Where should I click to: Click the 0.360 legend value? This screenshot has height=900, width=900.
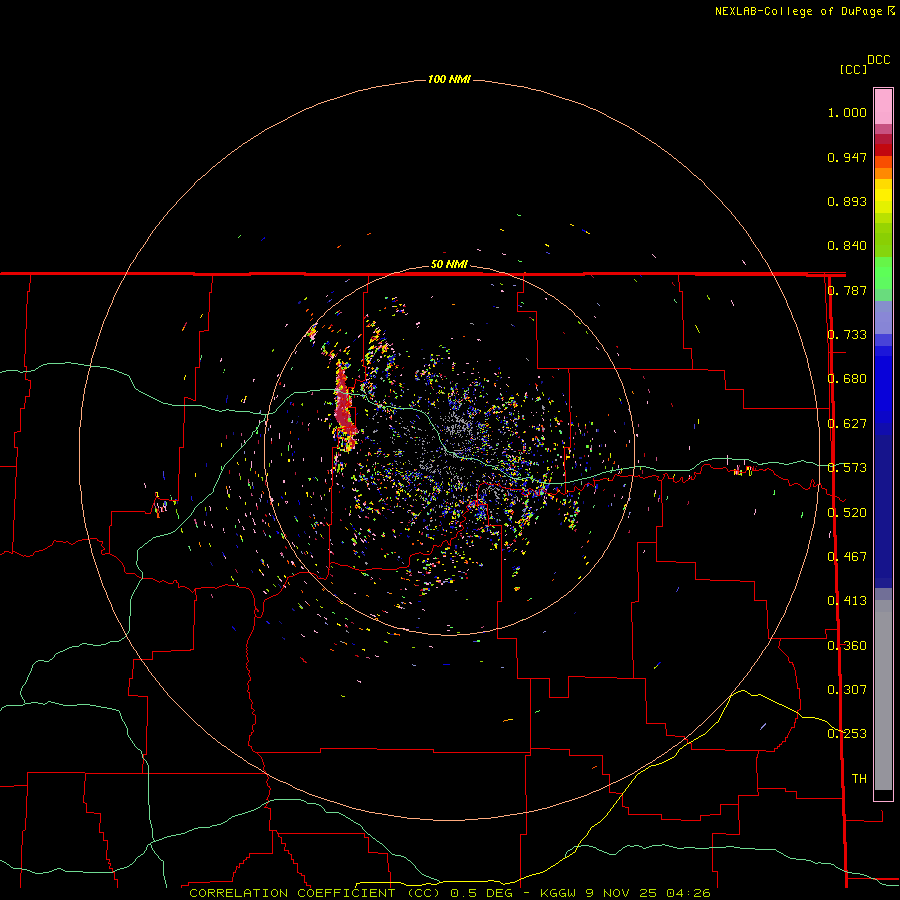pyautogui.click(x=847, y=646)
